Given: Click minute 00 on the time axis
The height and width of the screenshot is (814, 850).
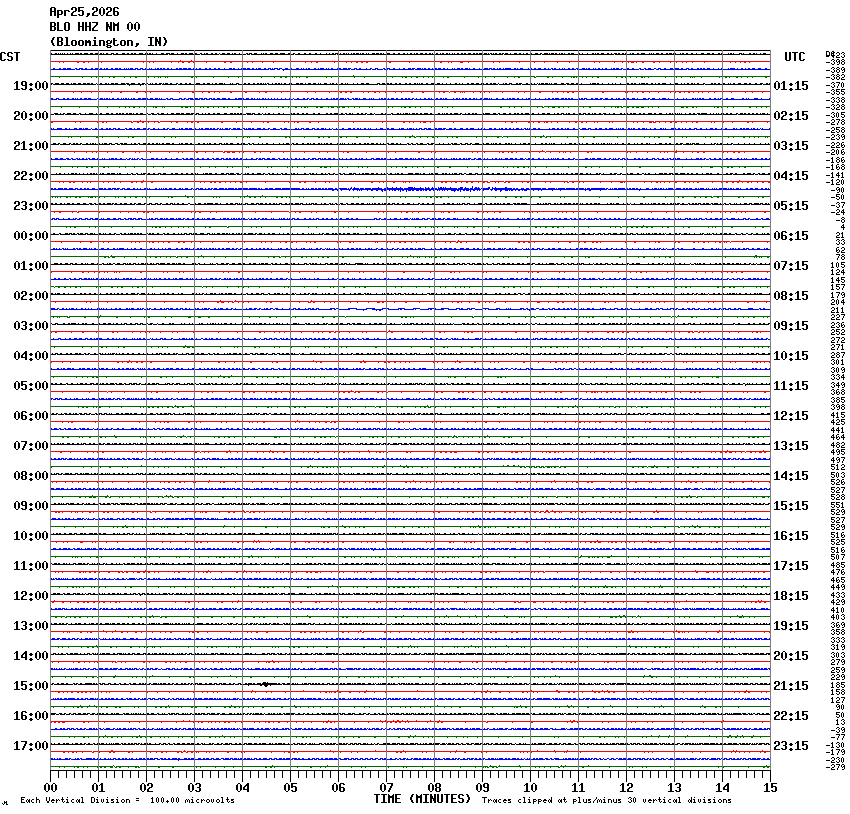Looking at the screenshot, I should click(51, 788).
